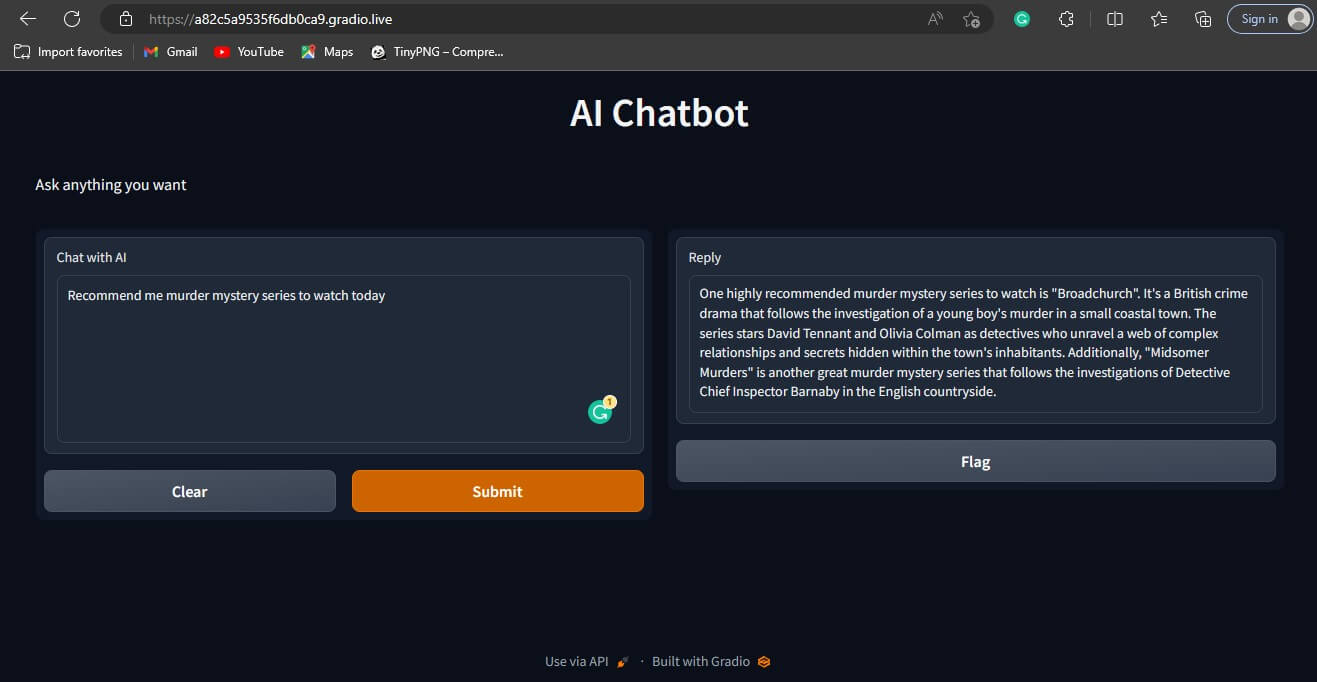Screen dimensions: 1317x682
Task: Open the Import favorites folder
Action: click(x=68, y=52)
